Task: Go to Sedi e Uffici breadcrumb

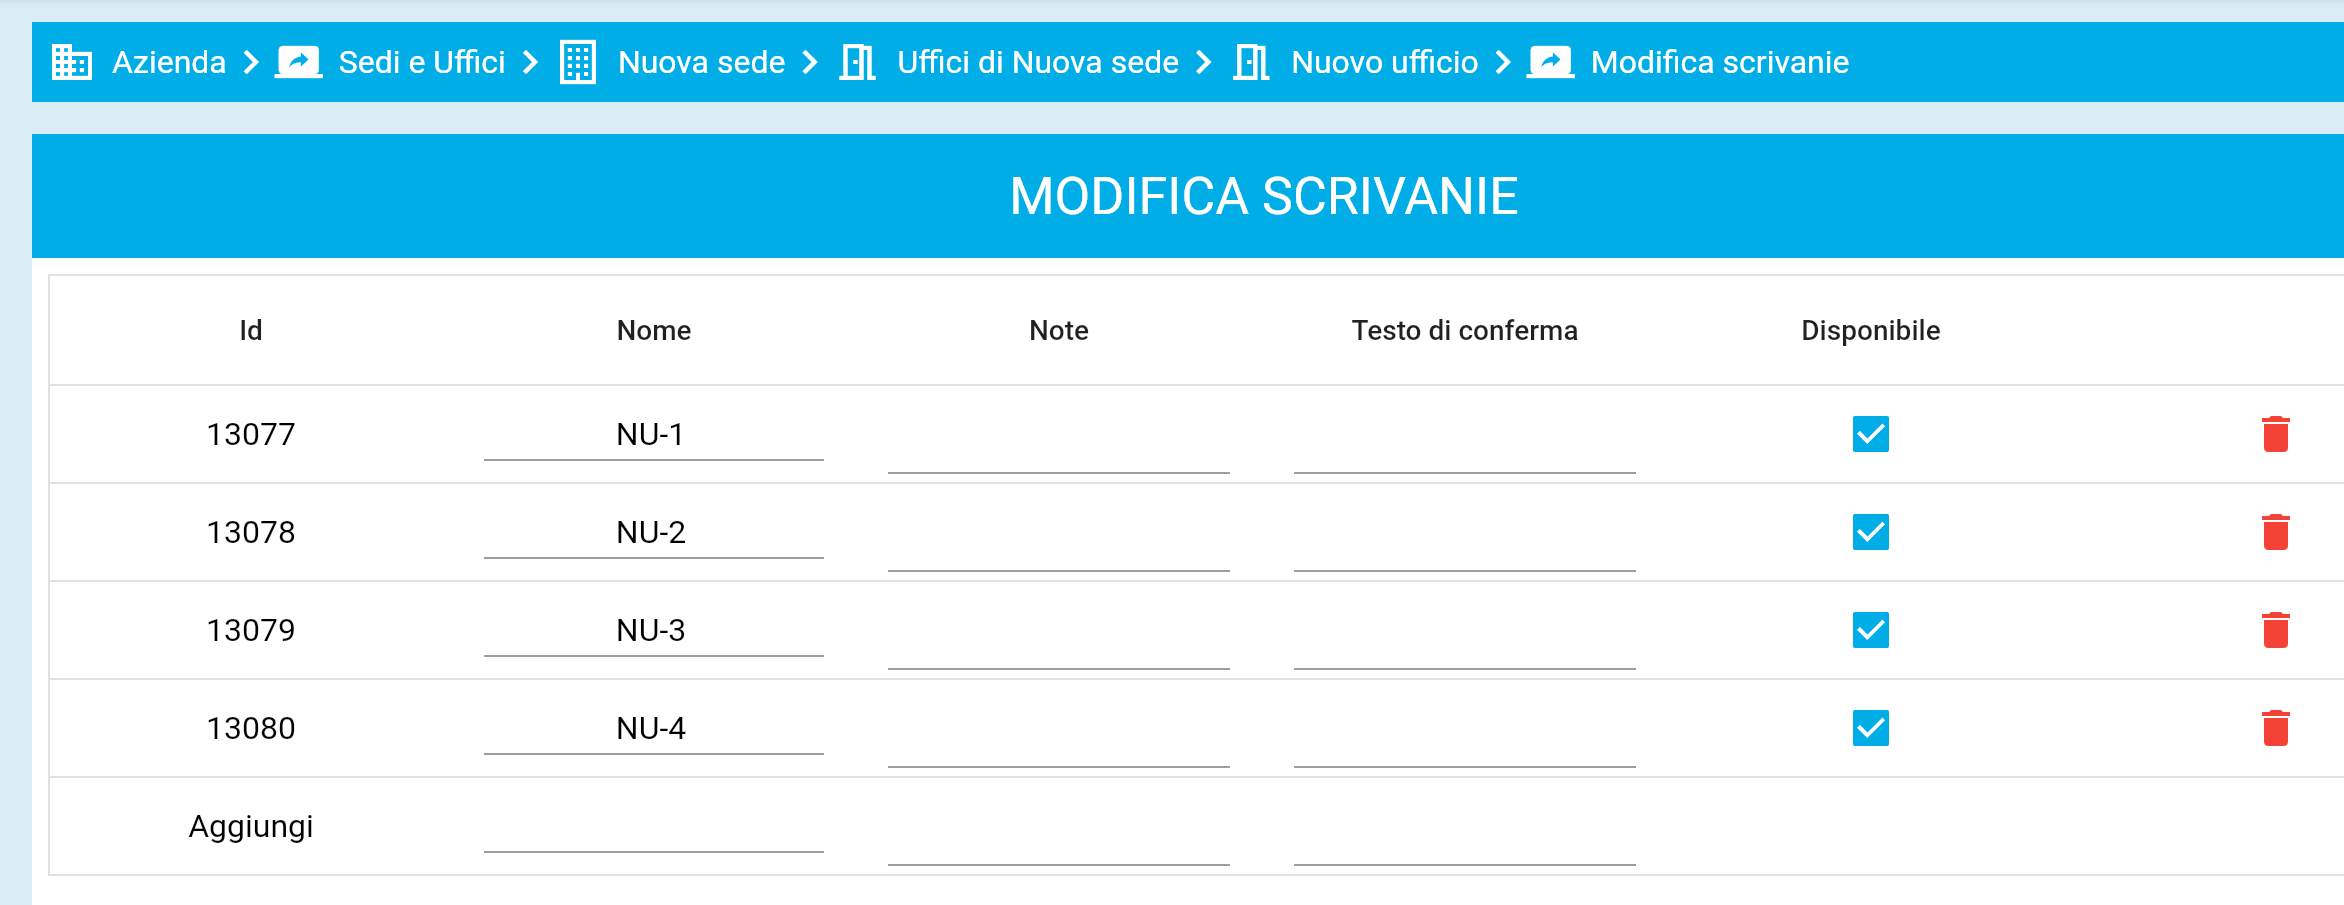Action: pyautogui.click(x=421, y=62)
